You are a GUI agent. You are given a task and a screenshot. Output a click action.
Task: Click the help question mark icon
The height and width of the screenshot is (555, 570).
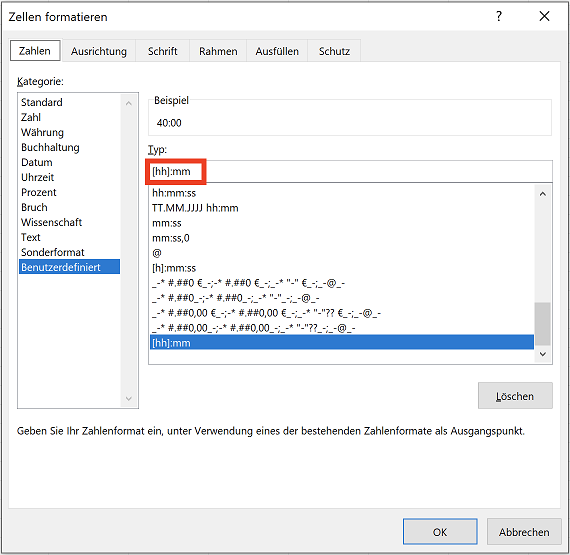click(x=499, y=16)
